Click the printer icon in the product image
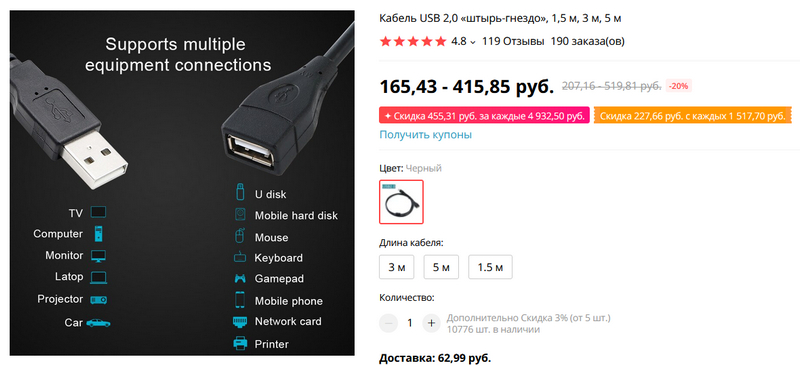 click(240, 343)
